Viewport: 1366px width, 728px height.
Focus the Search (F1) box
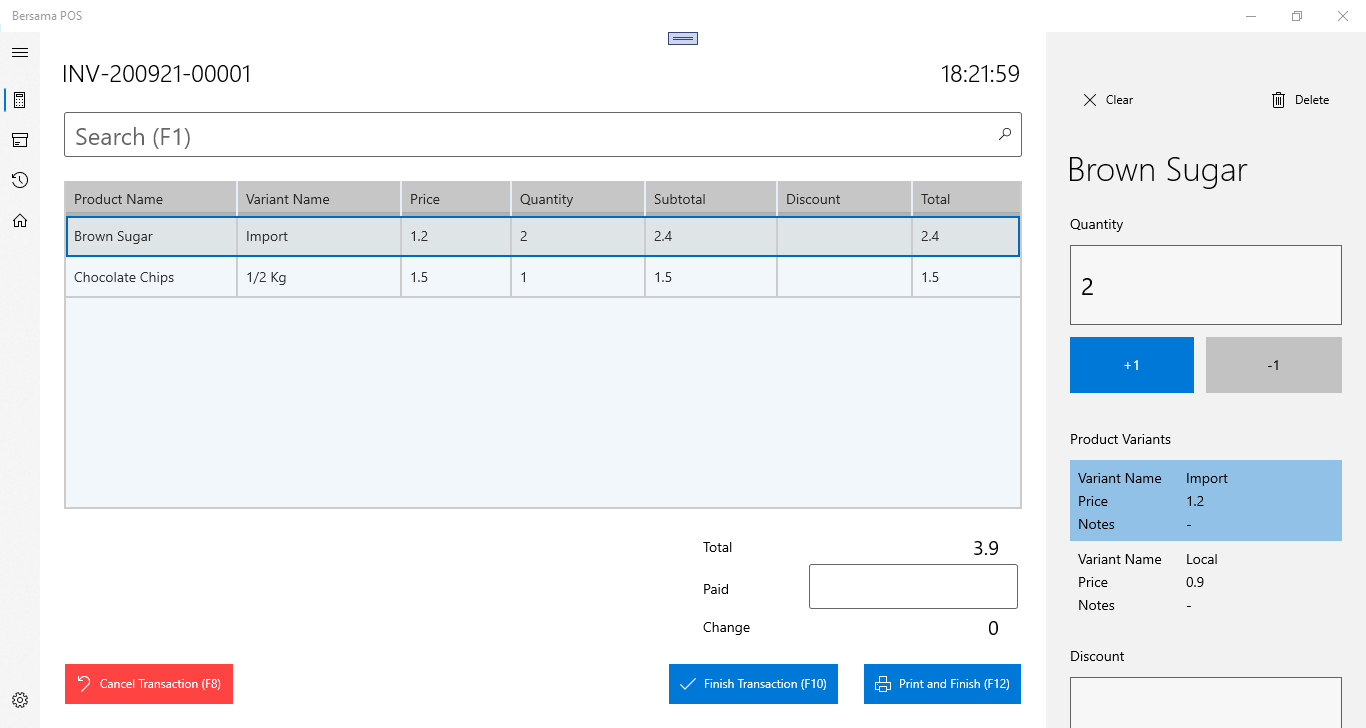coord(530,135)
